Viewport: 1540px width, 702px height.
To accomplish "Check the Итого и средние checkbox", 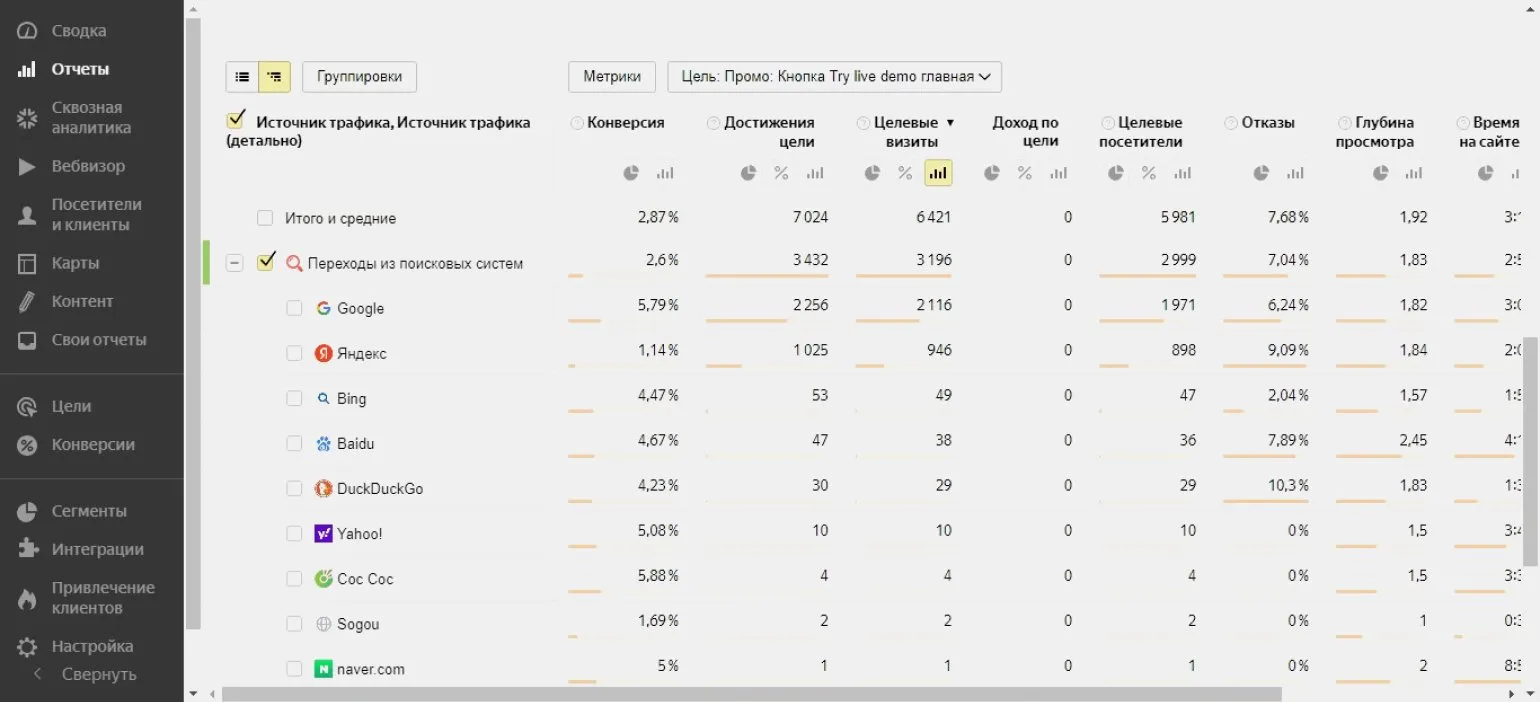I will (265, 218).
